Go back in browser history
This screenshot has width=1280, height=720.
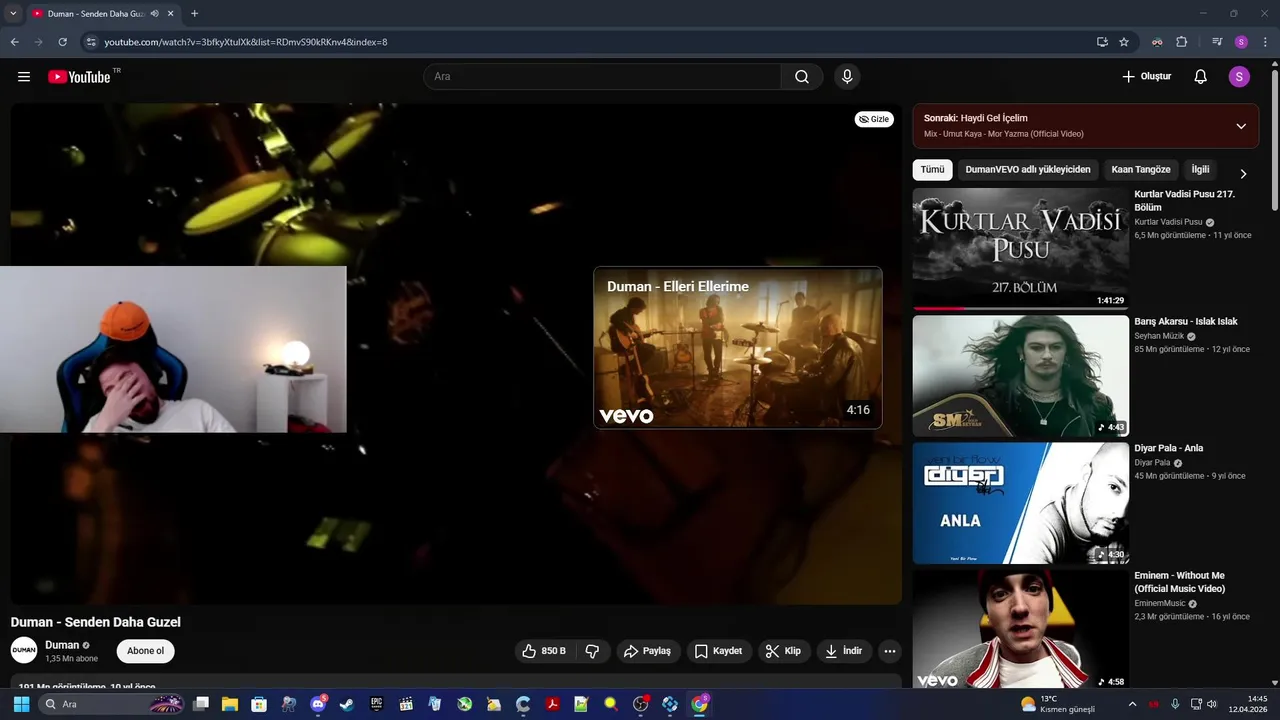tap(14, 42)
